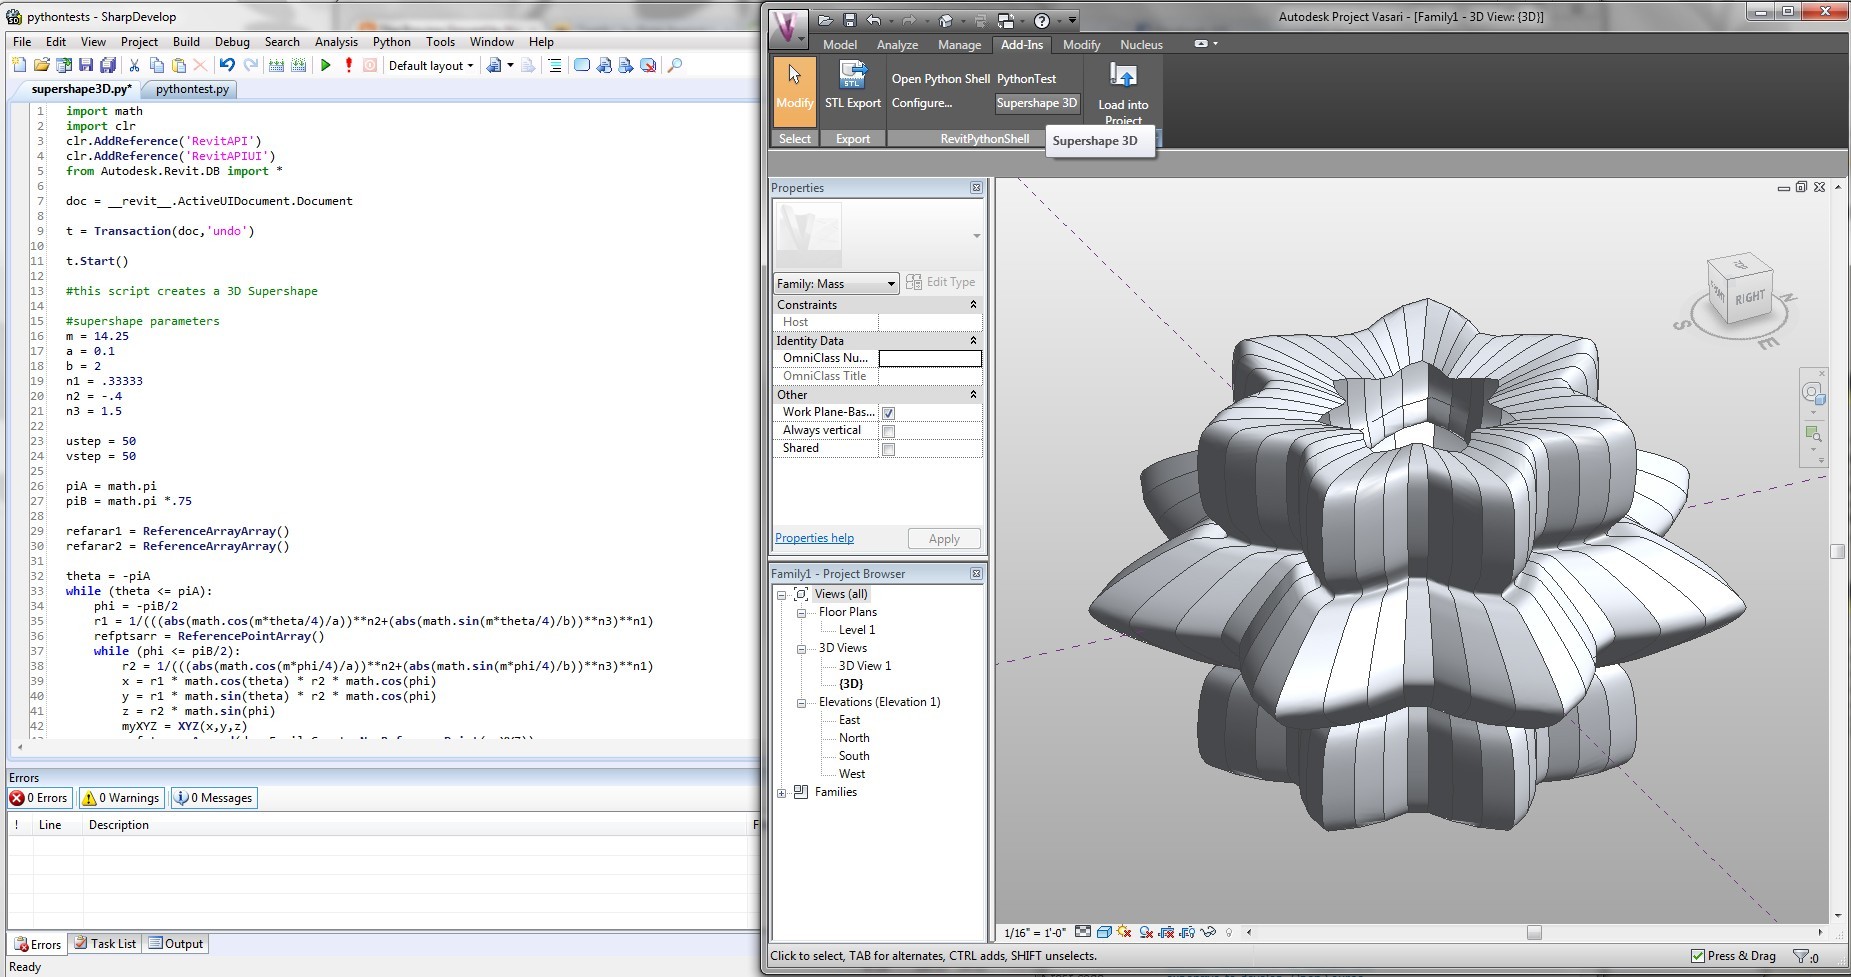Toggle the Always vertical checkbox
Viewport: 1851px width, 977px height.
(x=888, y=431)
